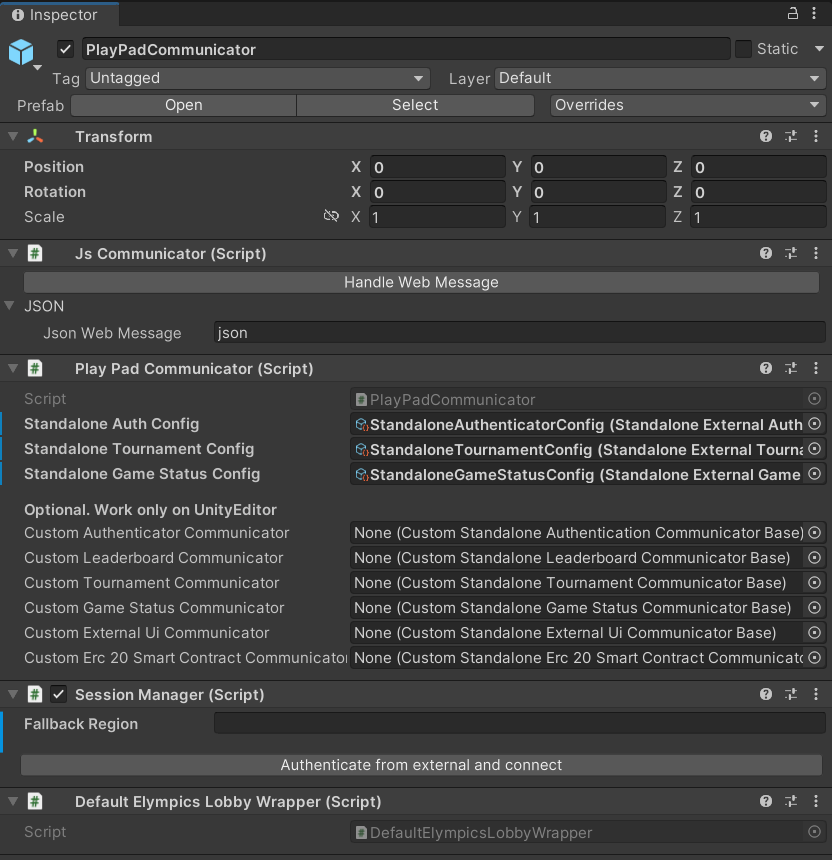
Task: Open Transform presets selector
Action: 791,137
